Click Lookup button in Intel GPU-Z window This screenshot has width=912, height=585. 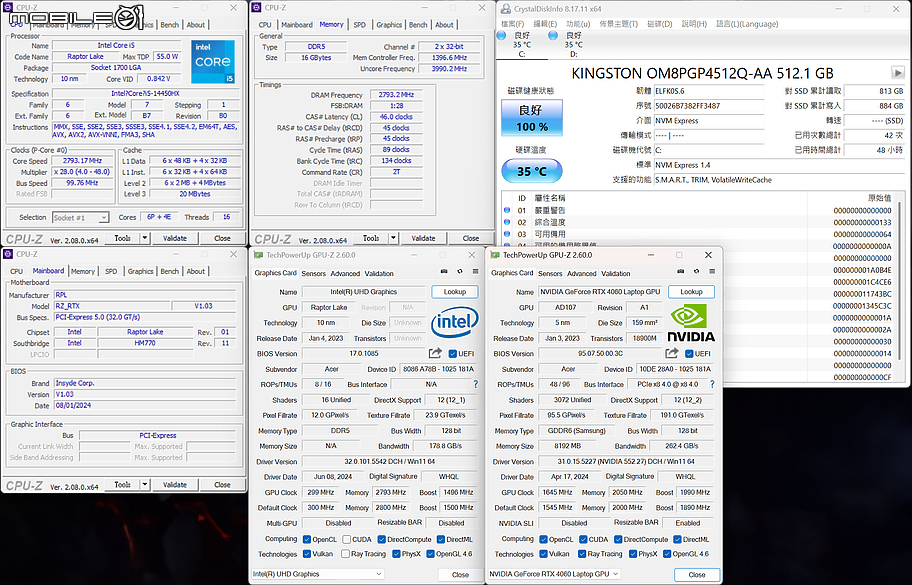click(455, 292)
